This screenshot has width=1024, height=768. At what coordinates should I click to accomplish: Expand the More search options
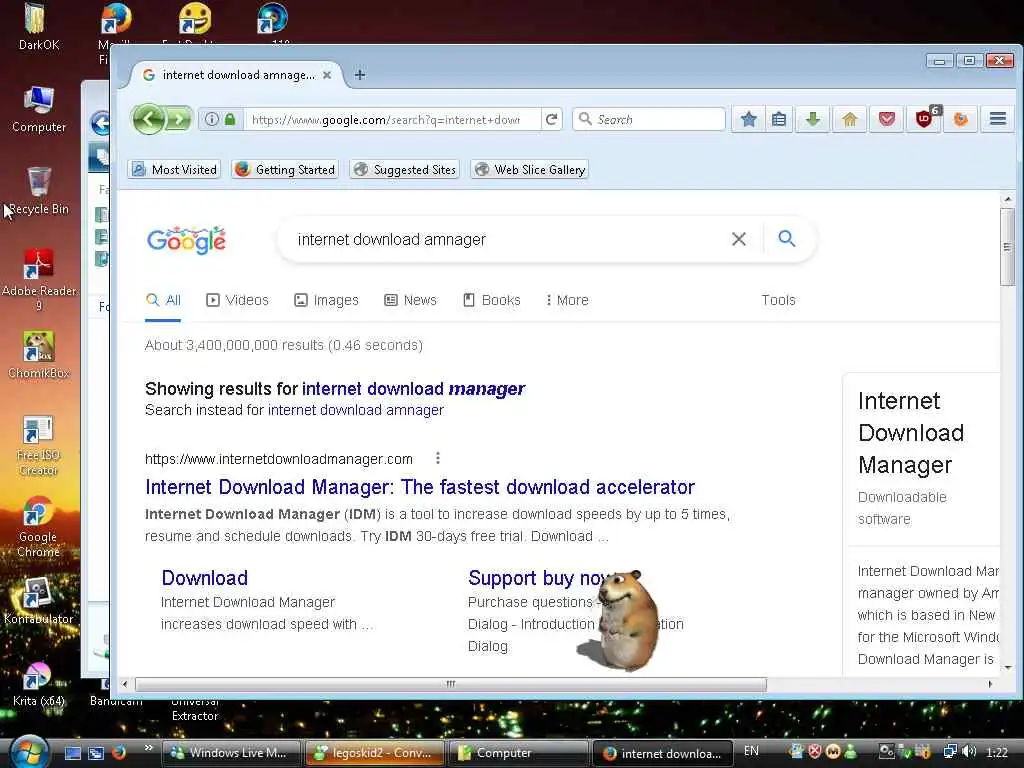(567, 300)
